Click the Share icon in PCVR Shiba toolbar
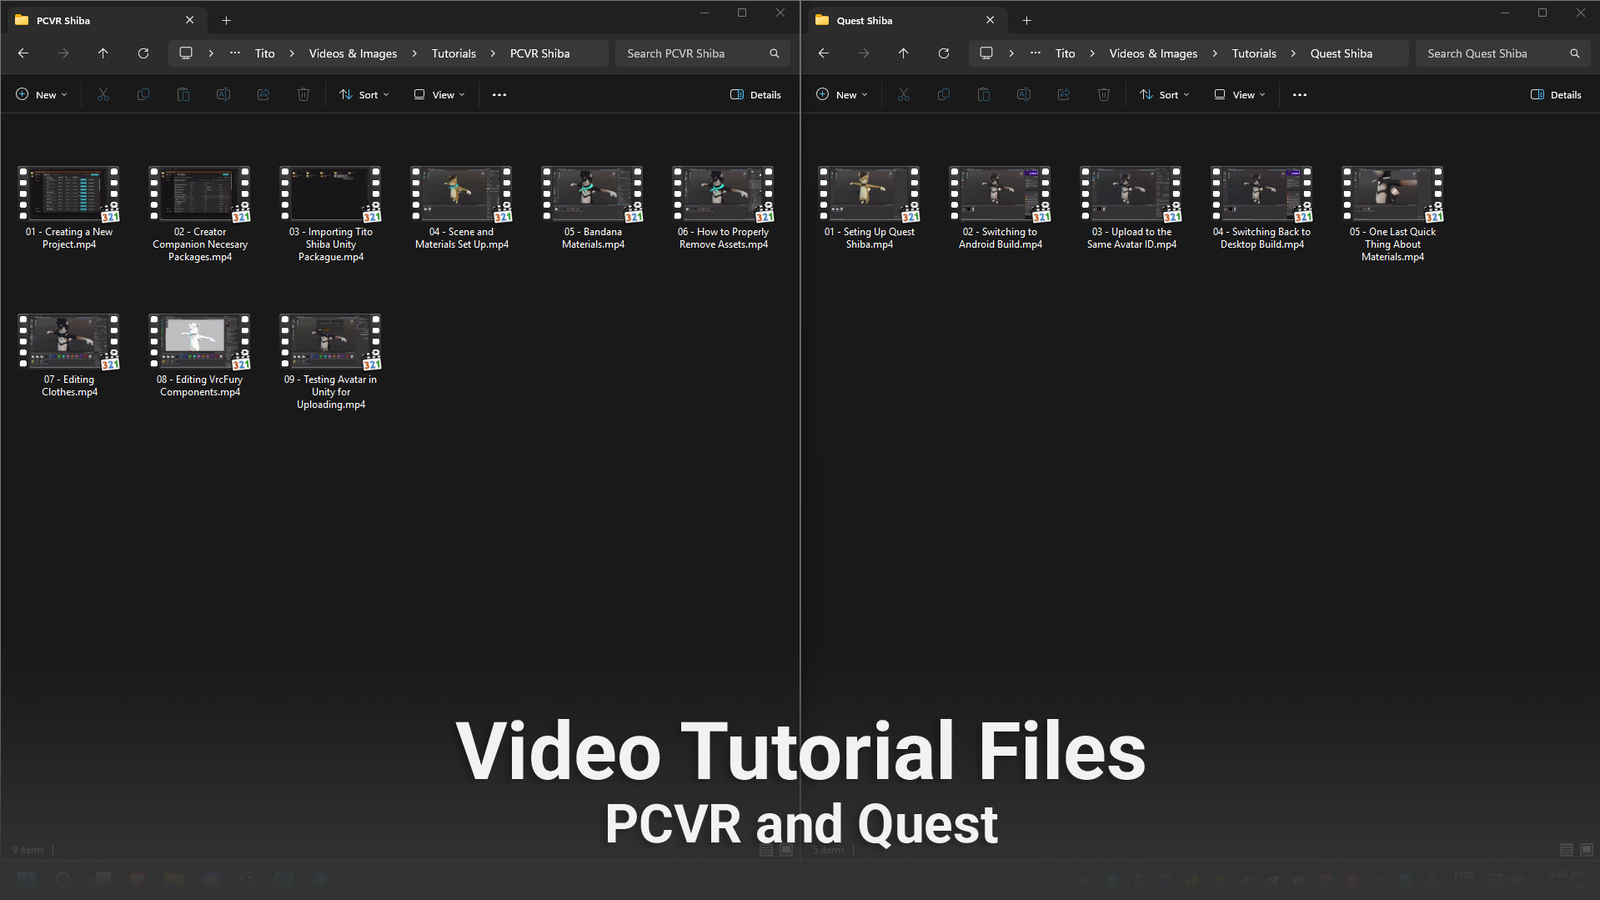The image size is (1600, 900). pyautogui.click(x=263, y=95)
